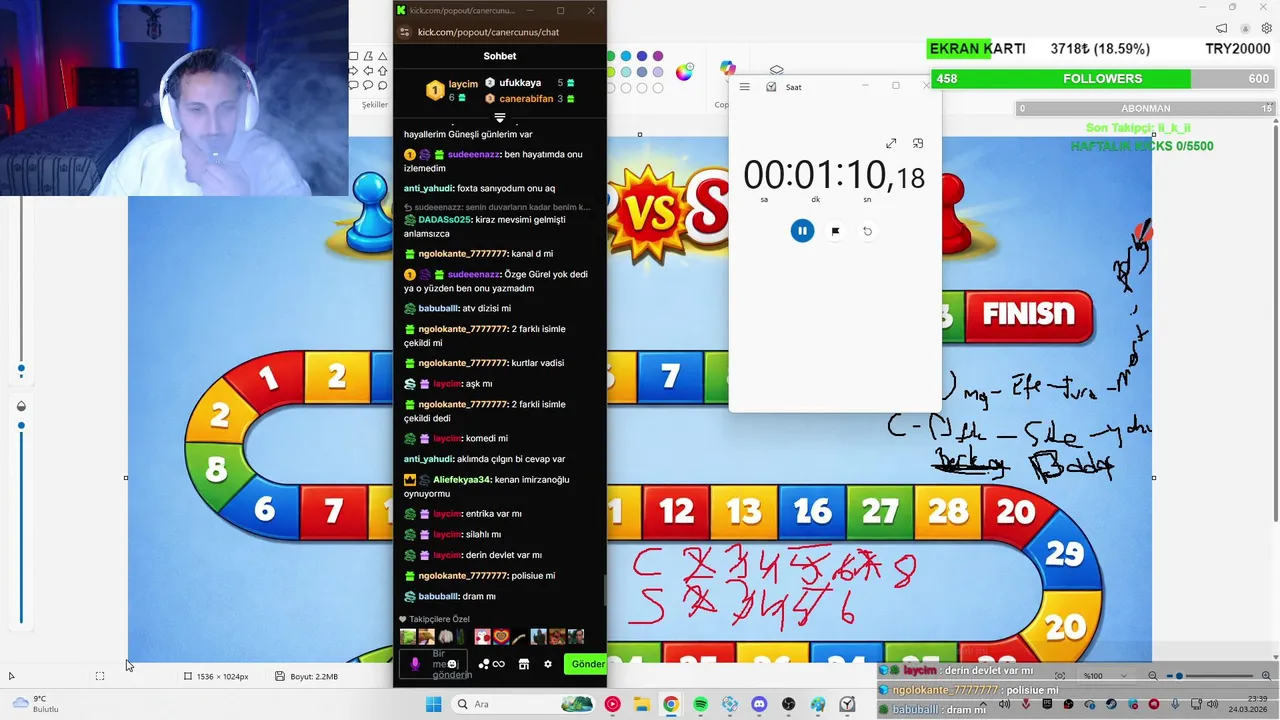Click username babuballl on 'atv dizisi mi'
This screenshot has height=720, width=1280.
(x=439, y=308)
